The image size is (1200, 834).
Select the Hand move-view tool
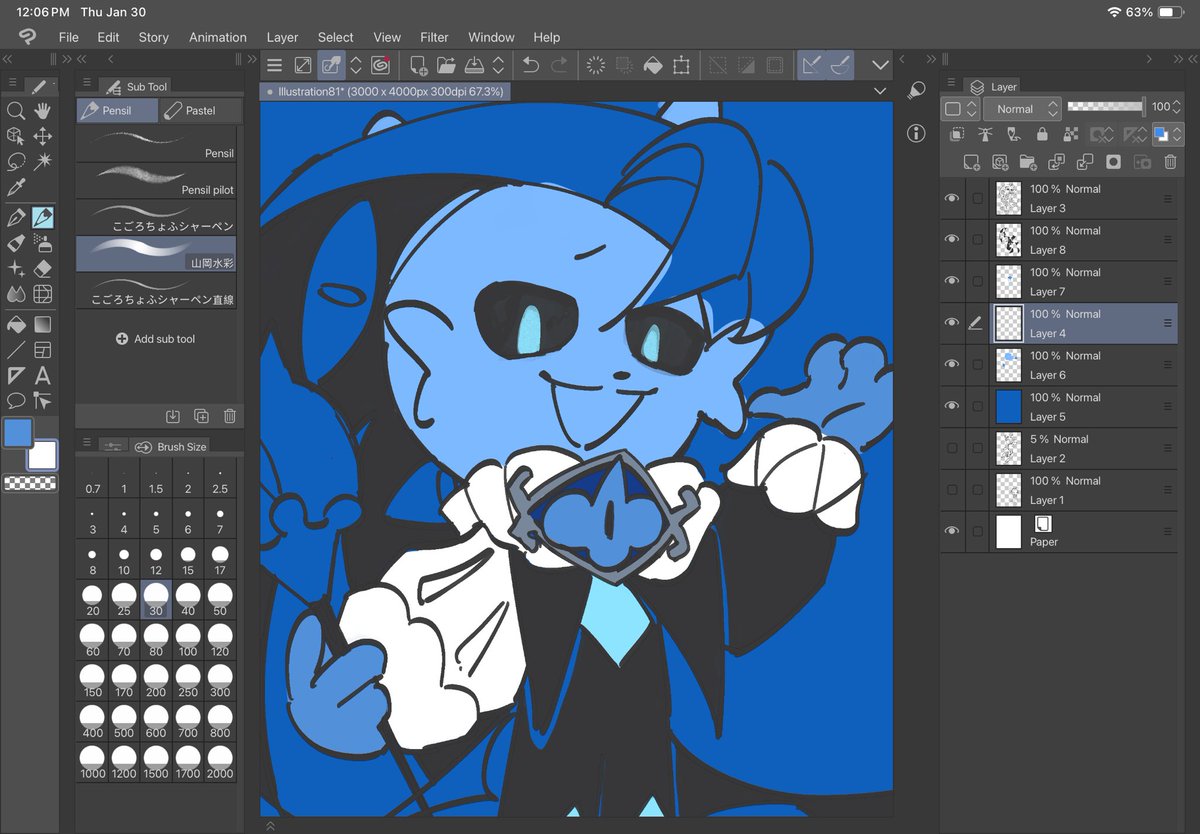point(43,111)
